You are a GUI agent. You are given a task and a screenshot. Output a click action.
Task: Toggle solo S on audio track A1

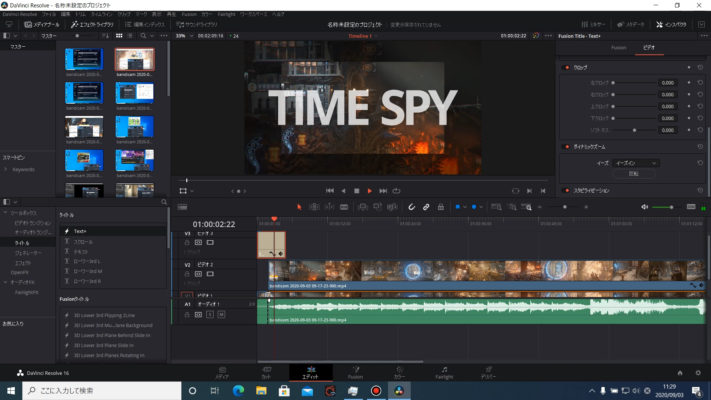tap(210, 314)
